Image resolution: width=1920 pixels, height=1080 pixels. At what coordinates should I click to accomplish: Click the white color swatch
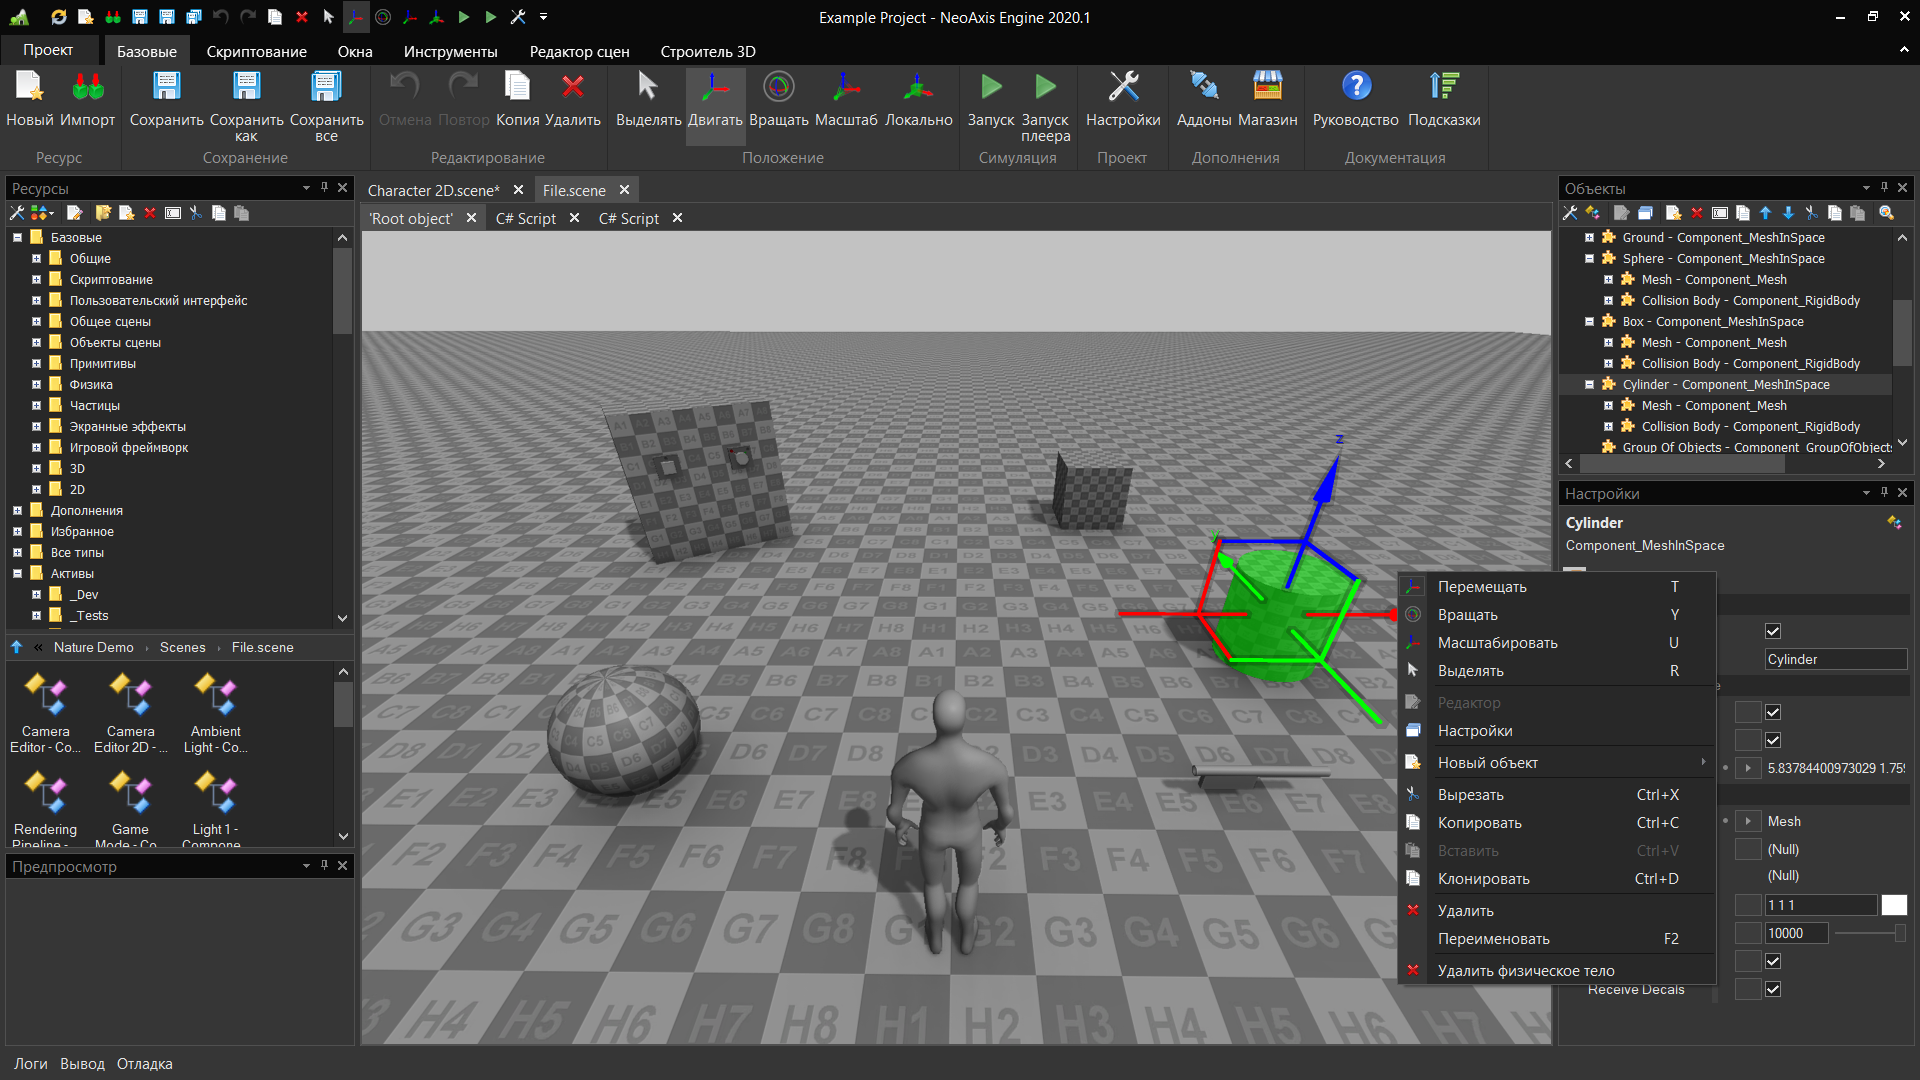tap(1894, 905)
